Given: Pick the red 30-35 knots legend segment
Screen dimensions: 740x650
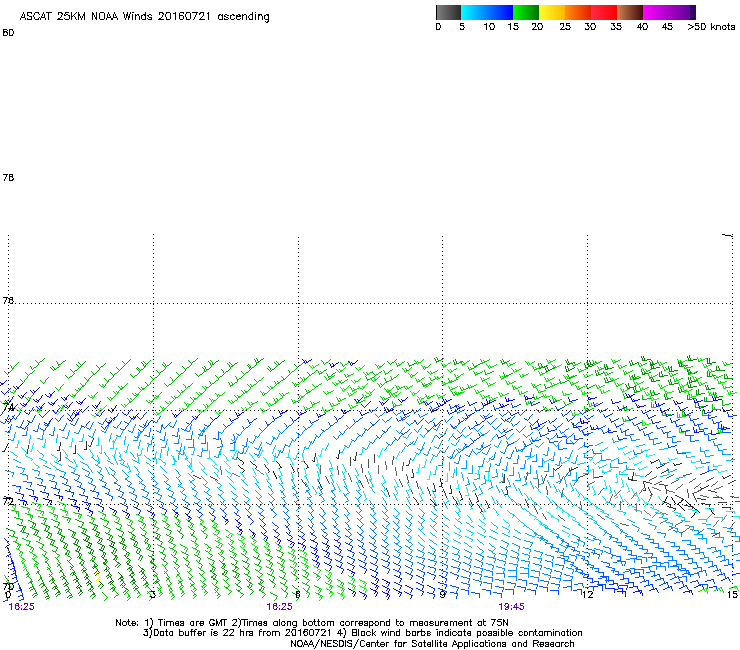Looking at the screenshot, I should pos(604,12).
